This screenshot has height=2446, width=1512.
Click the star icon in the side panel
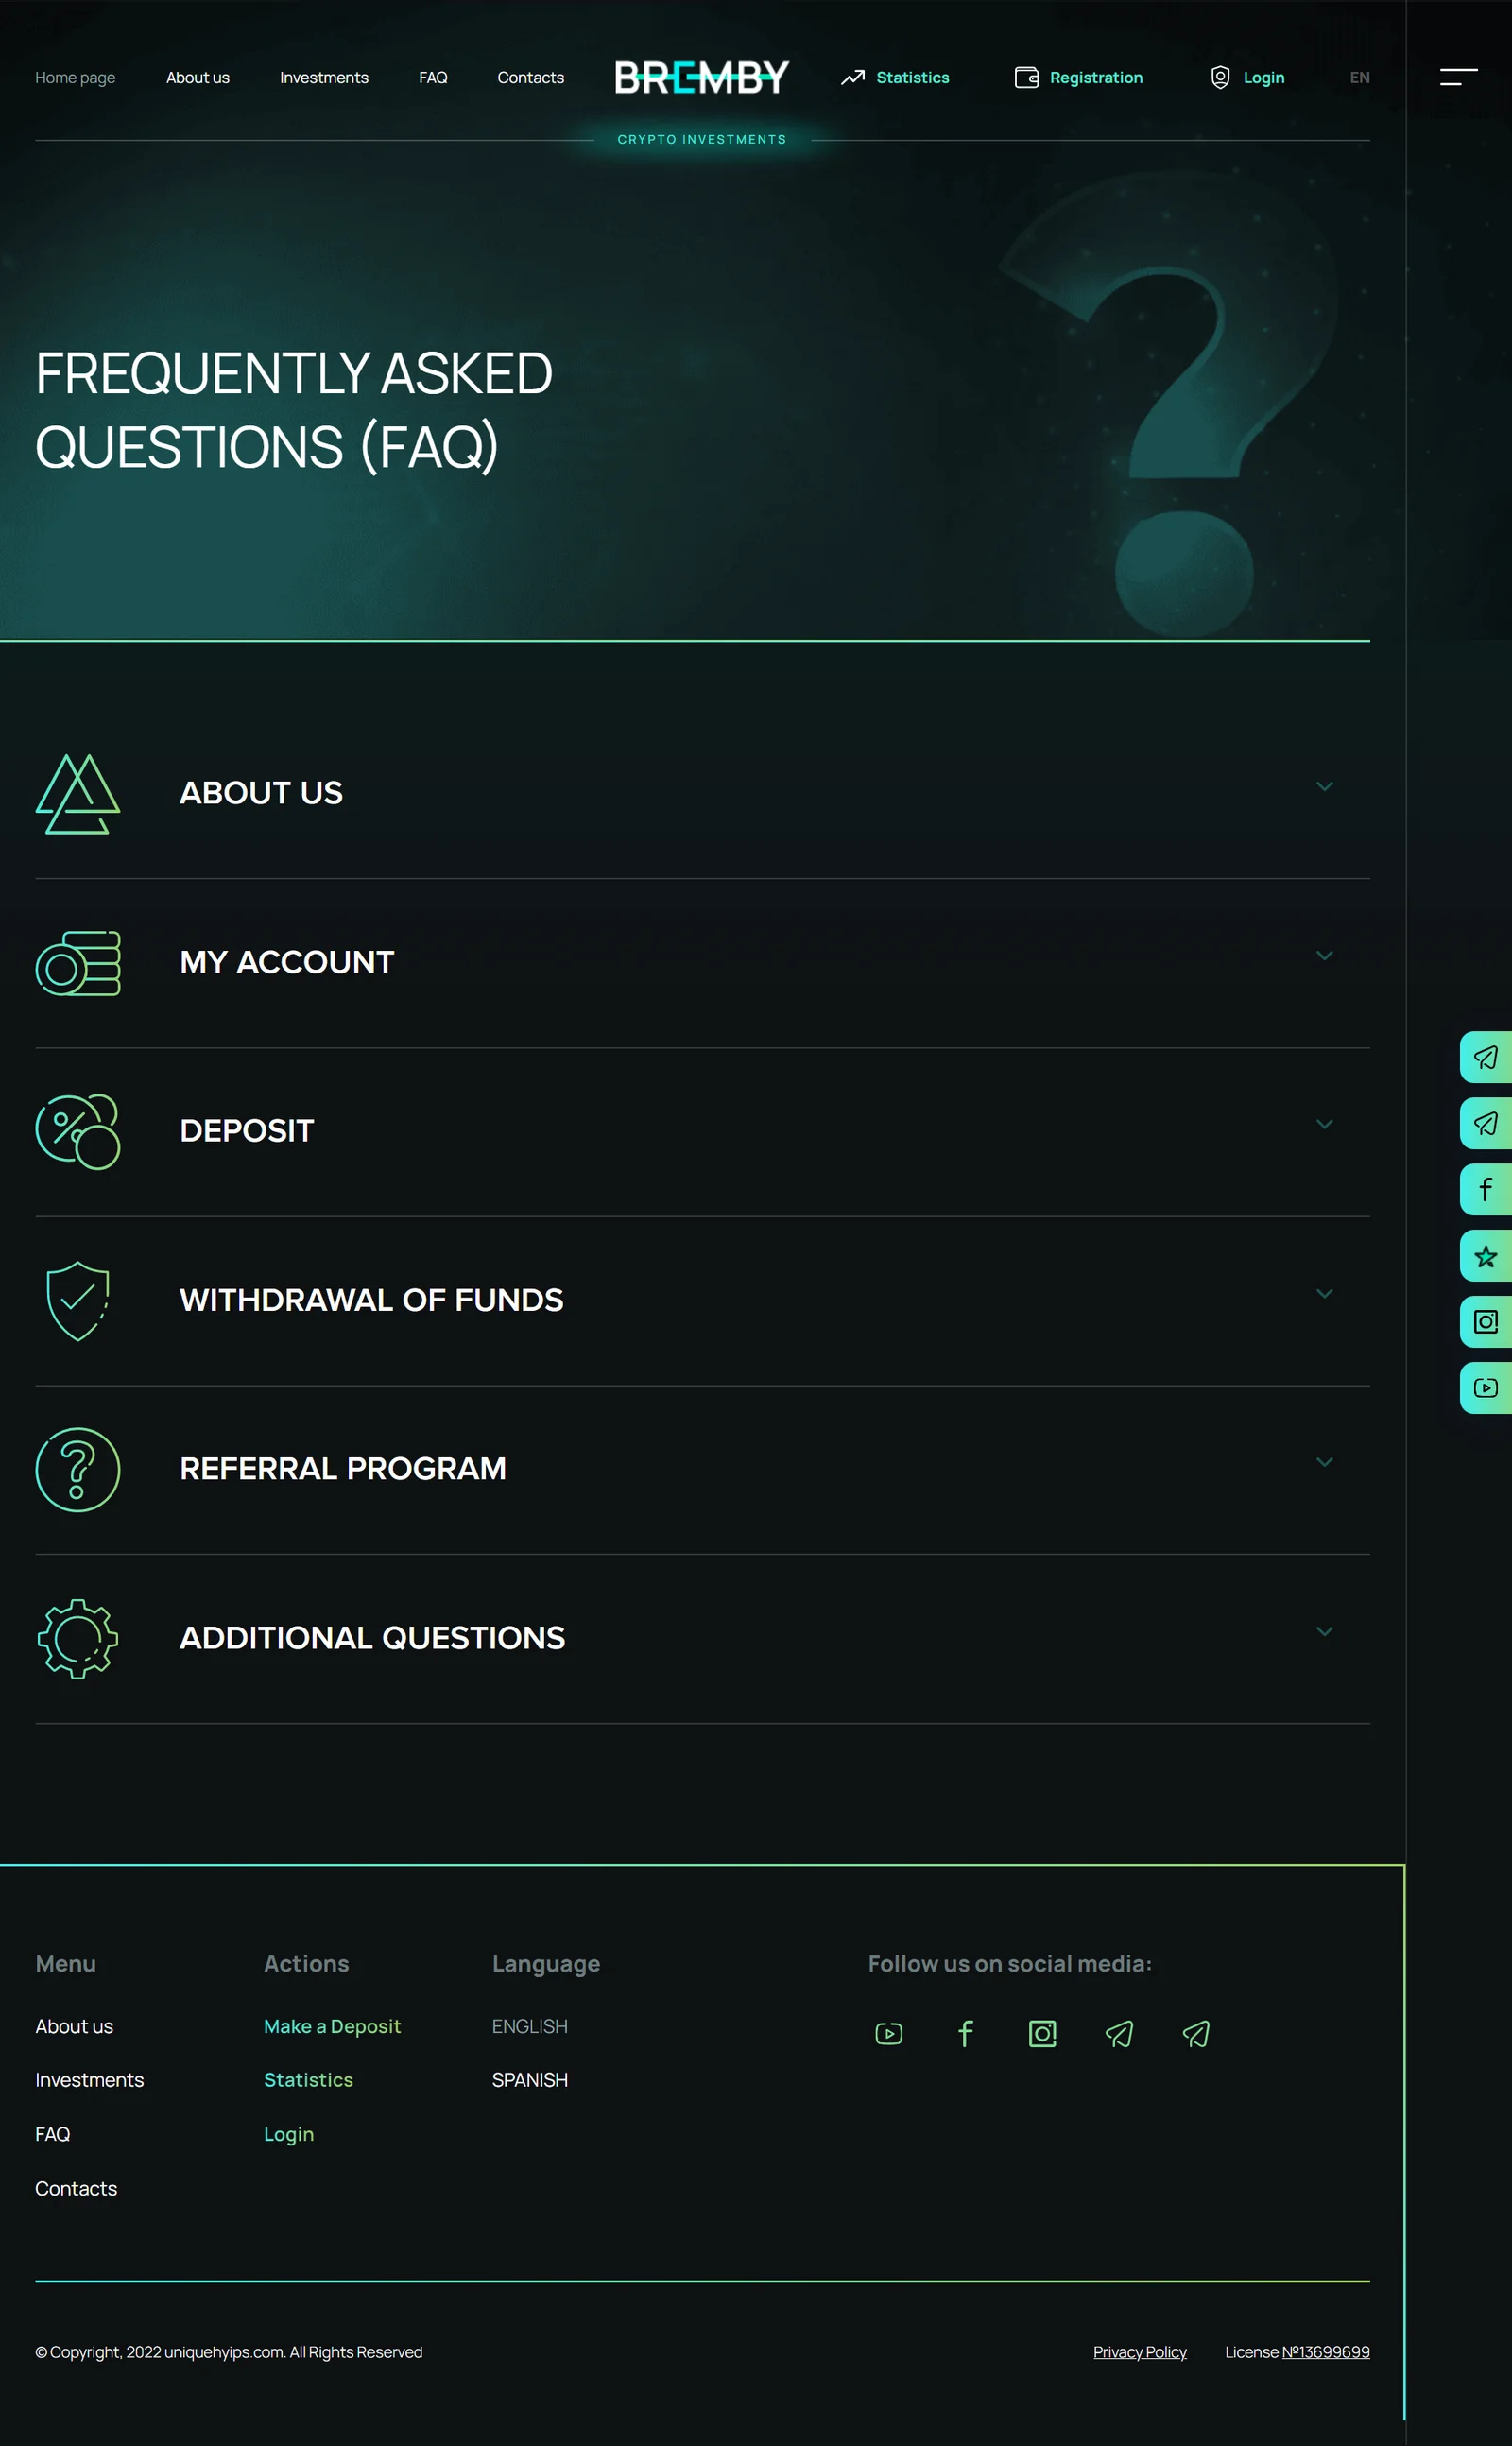click(x=1485, y=1256)
